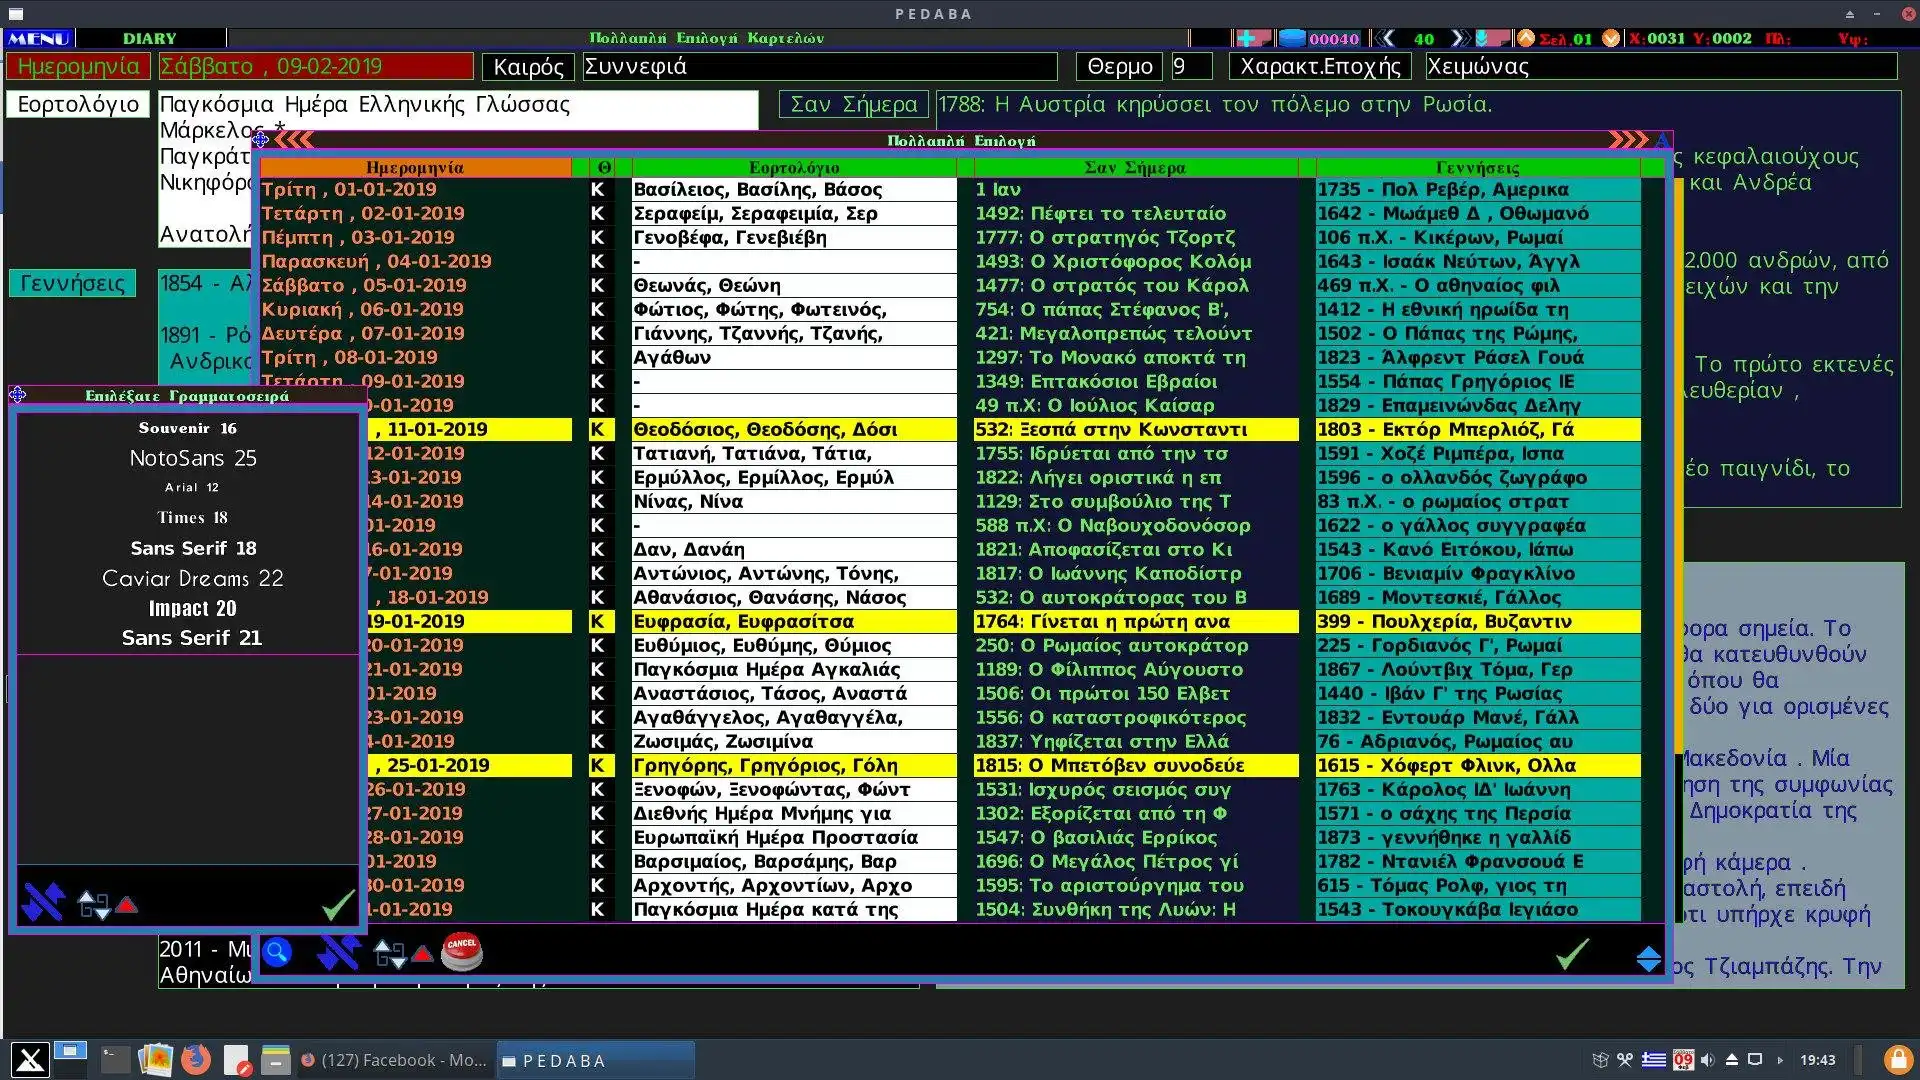This screenshot has height=1080, width=1920.
Task: Click the Εορτολόγιο button
Action: pyautogui.click(x=78, y=105)
